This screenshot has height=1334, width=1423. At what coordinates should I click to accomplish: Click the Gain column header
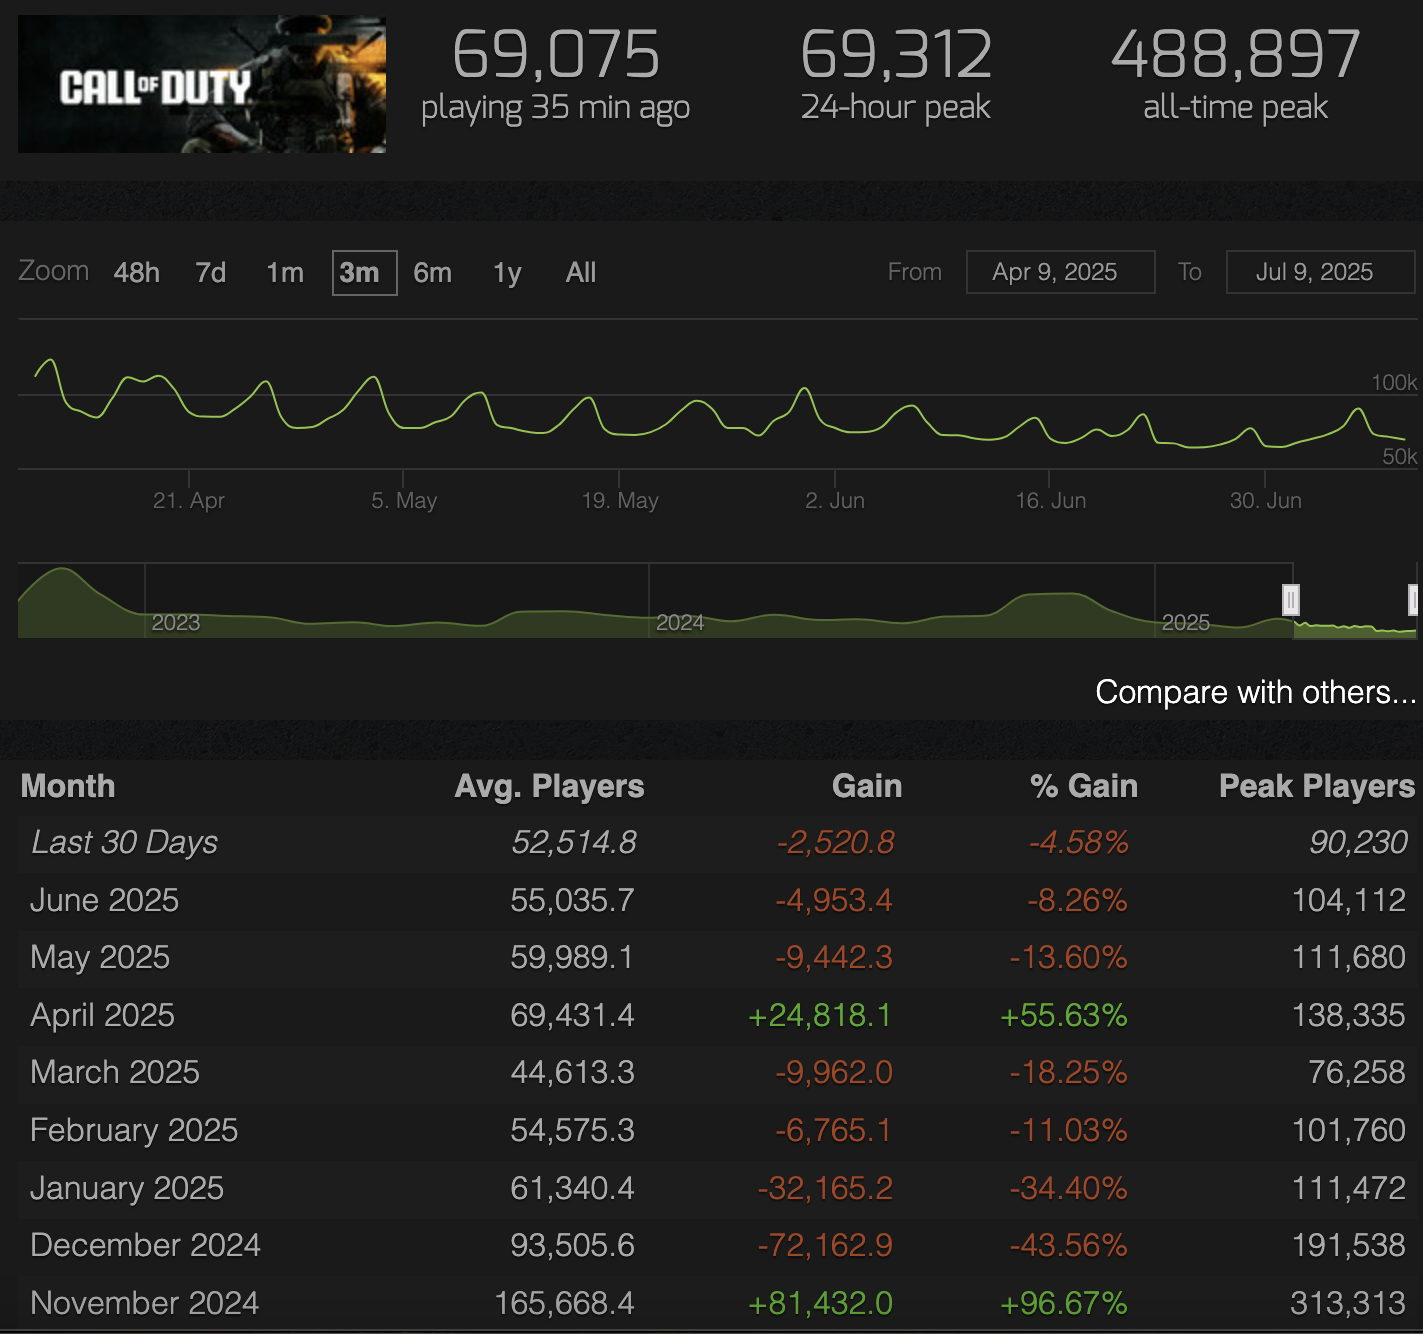867,786
